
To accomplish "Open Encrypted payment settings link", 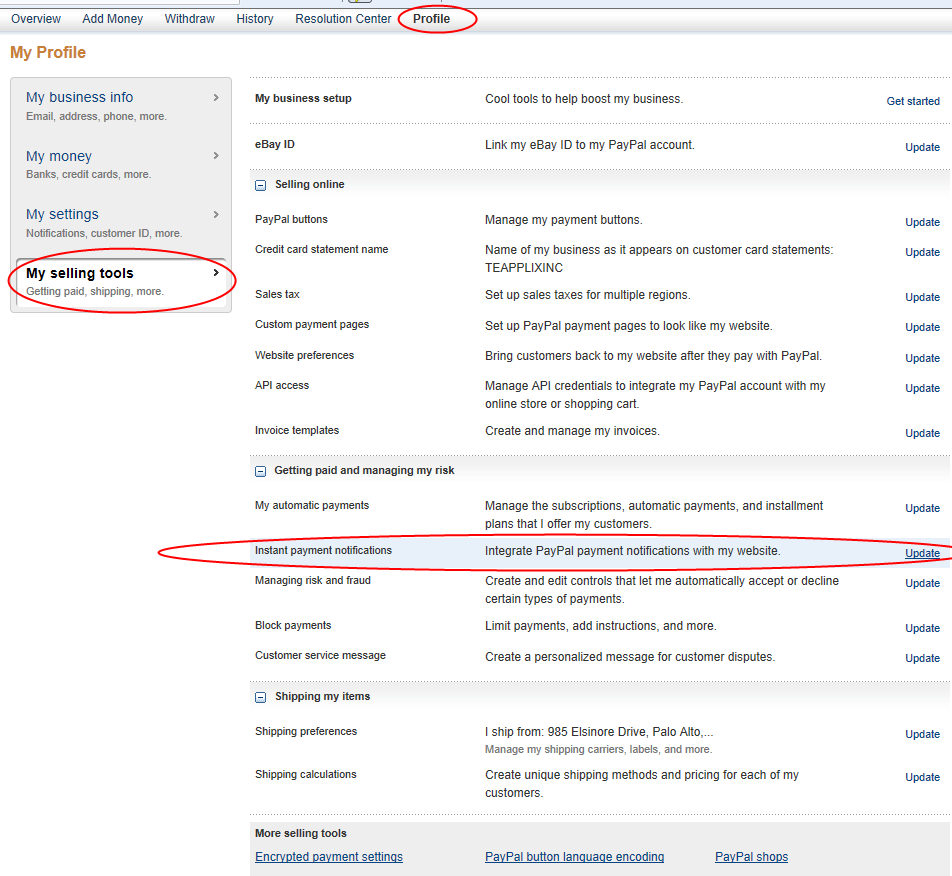I will 328,857.
